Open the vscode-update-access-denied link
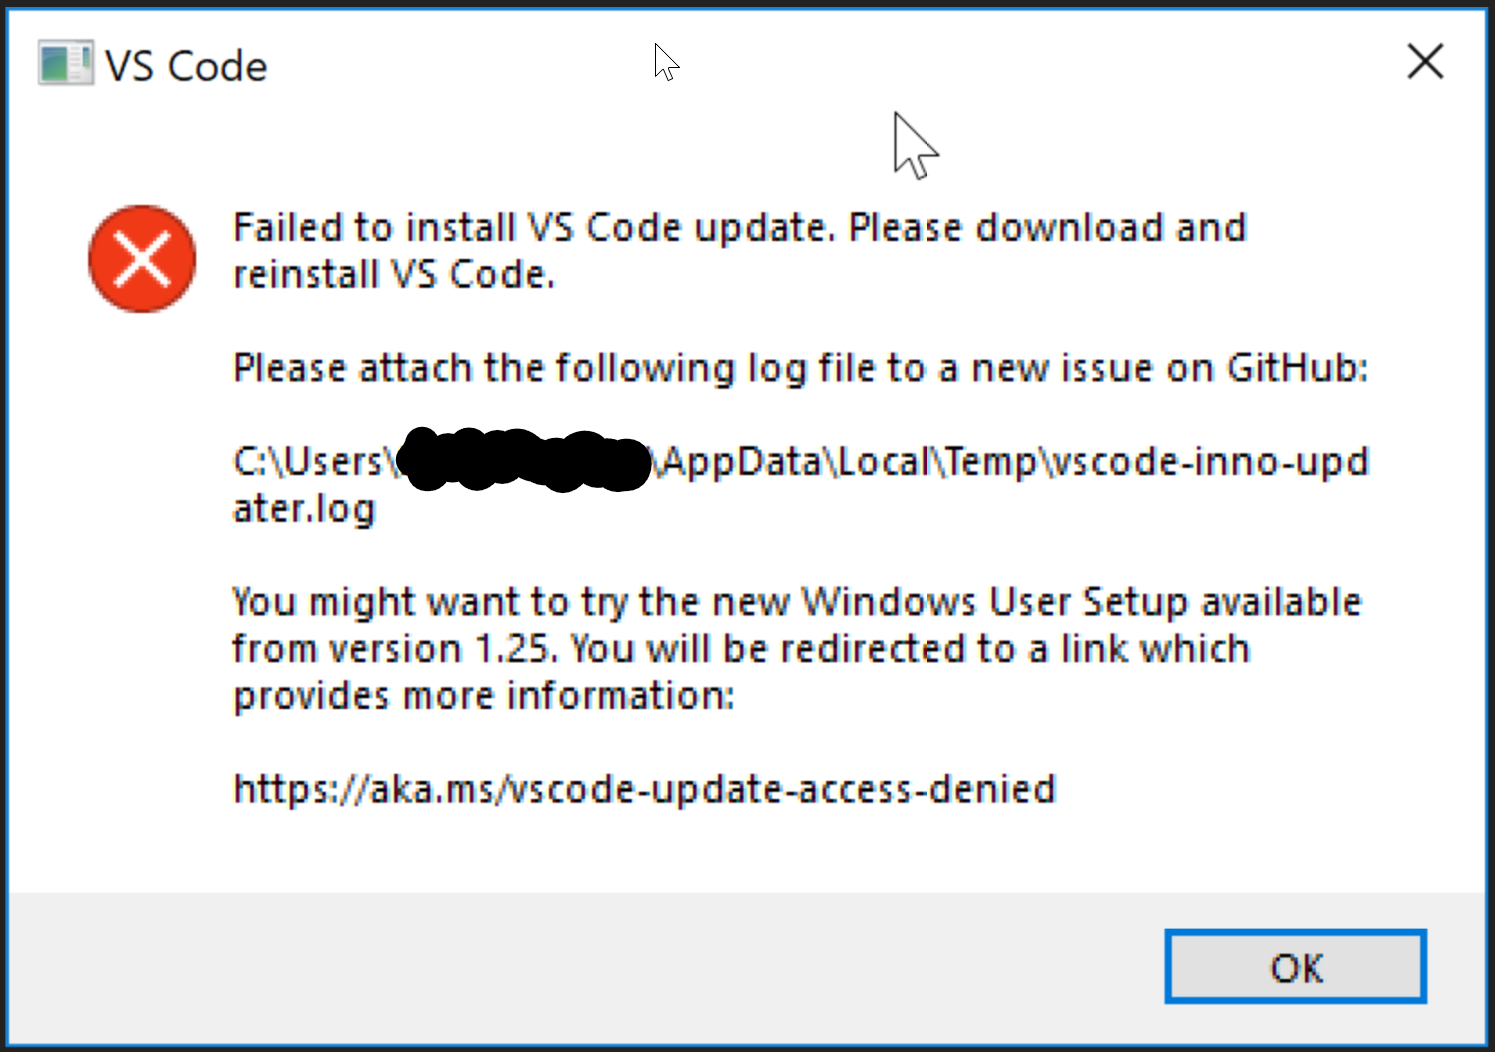This screenshot has width=1495, height=1052. click(x=643, y=789)
